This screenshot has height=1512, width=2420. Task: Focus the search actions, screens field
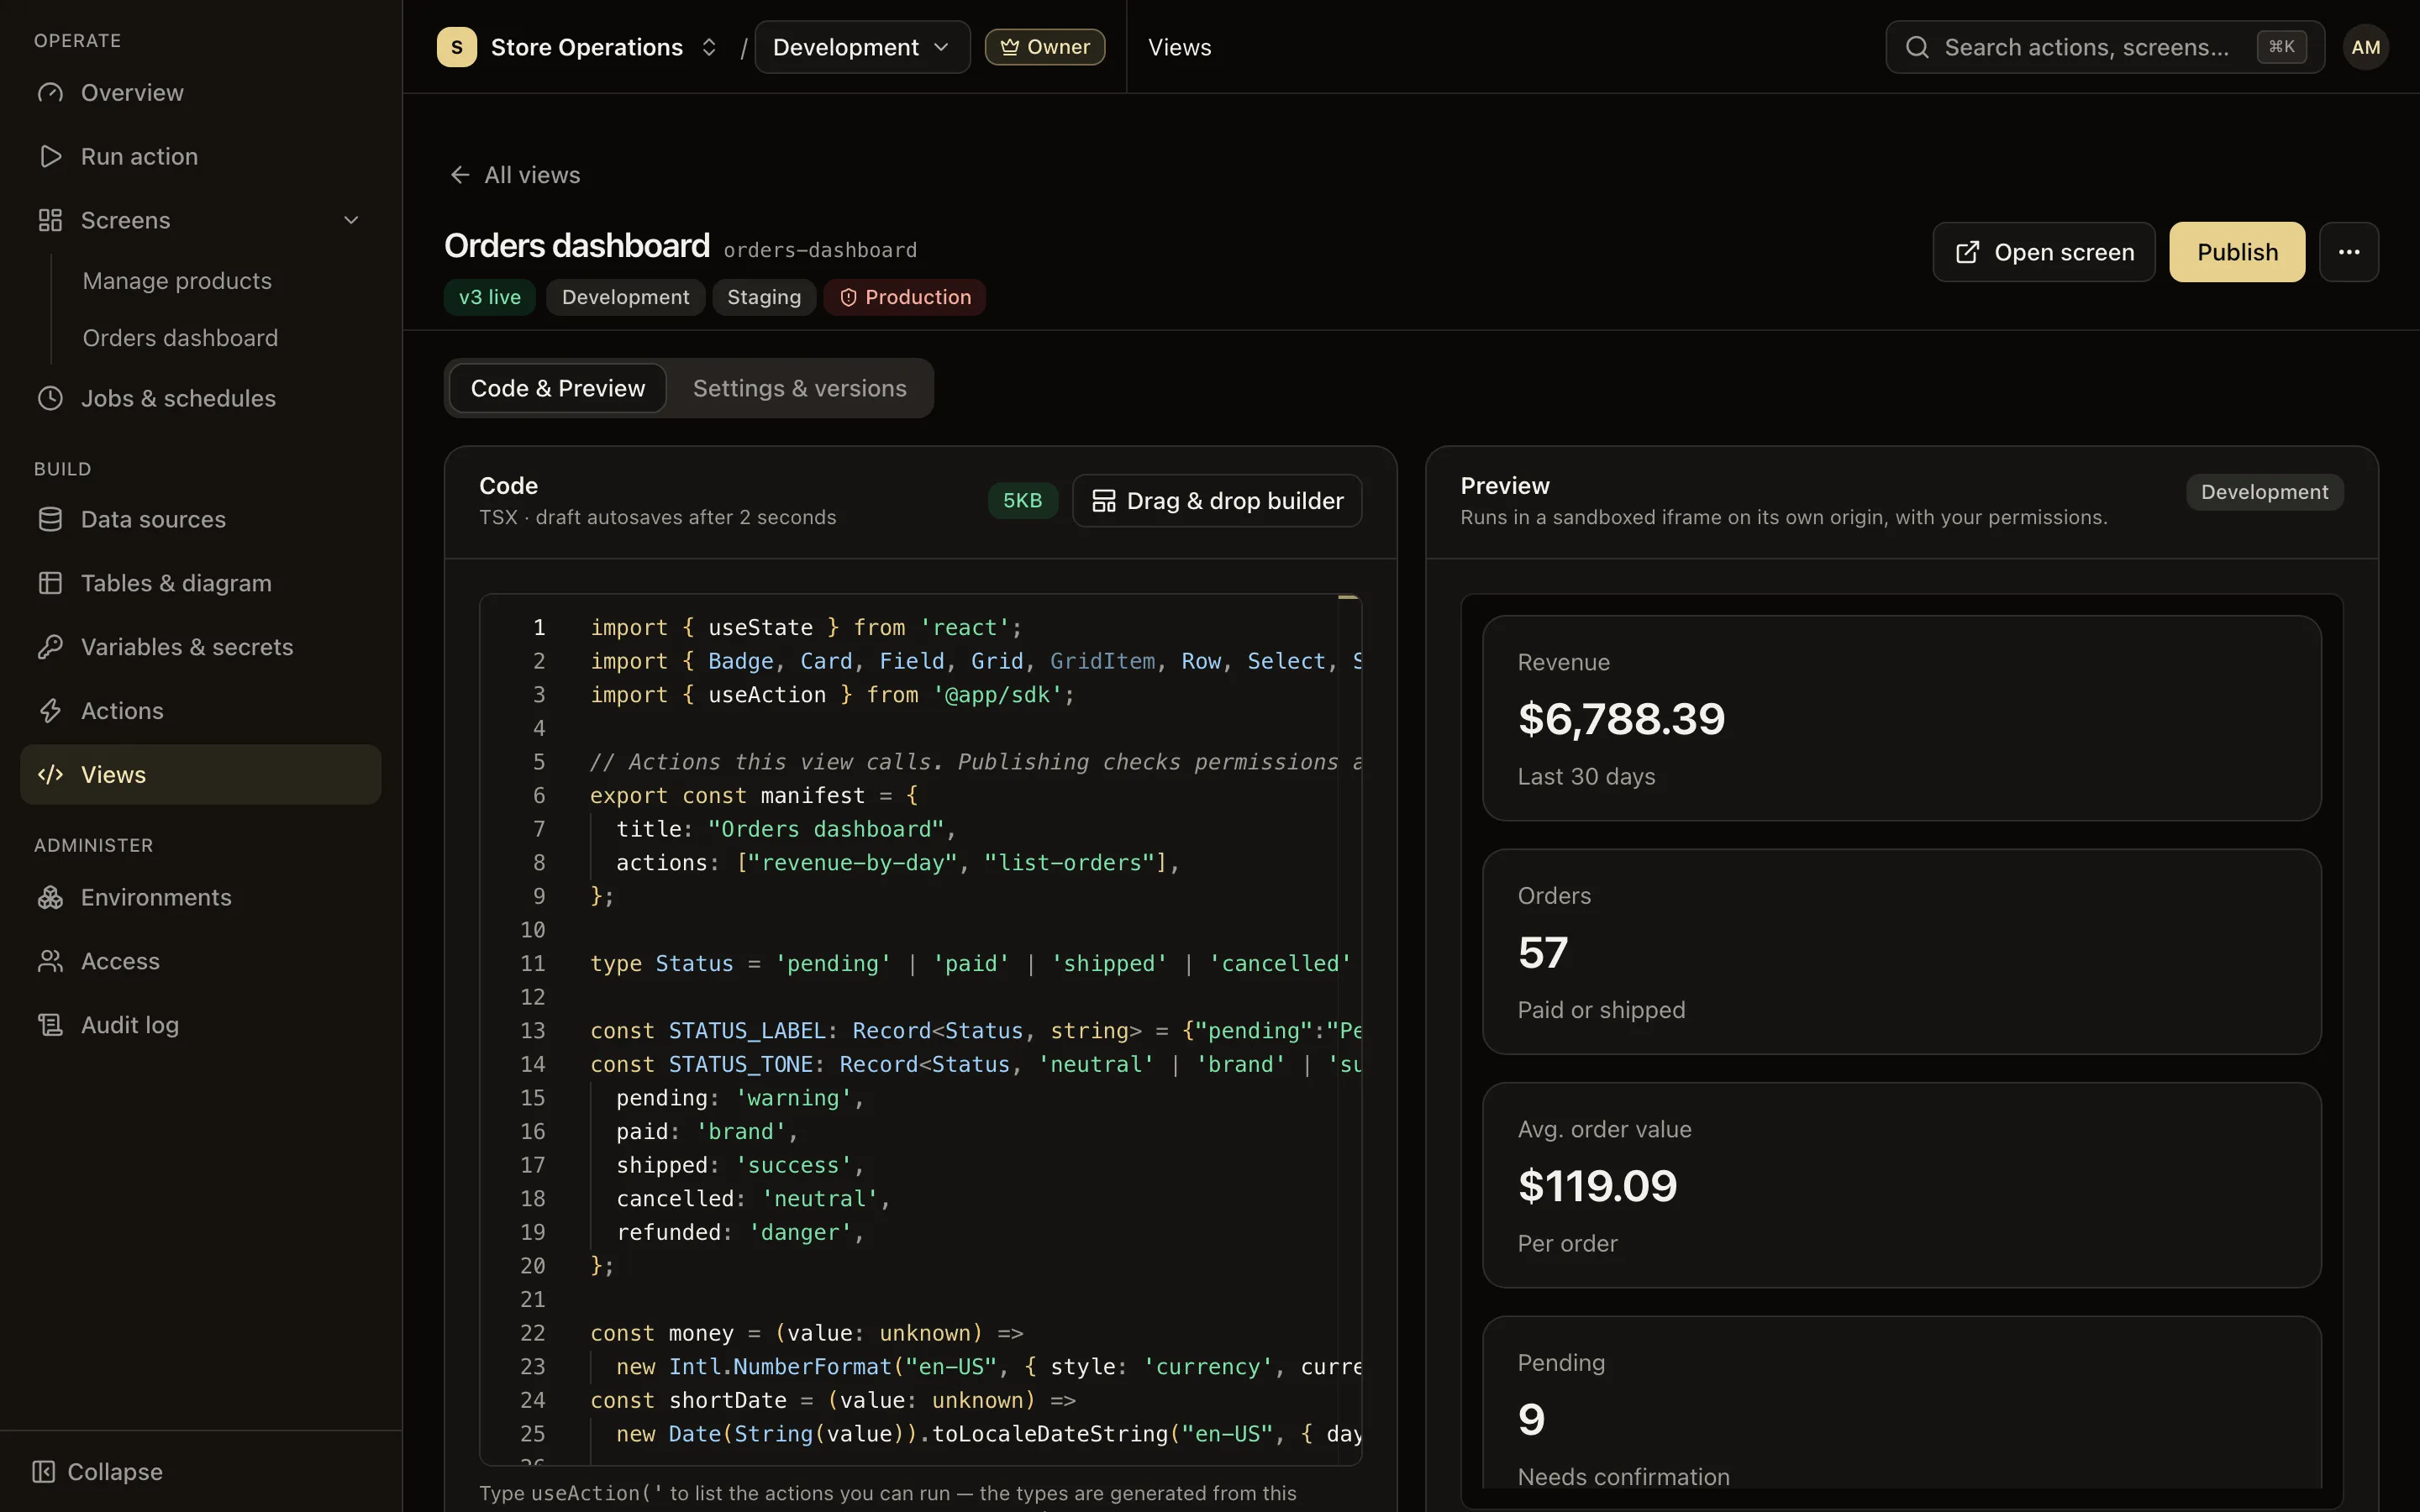(x=2105, y=47)
